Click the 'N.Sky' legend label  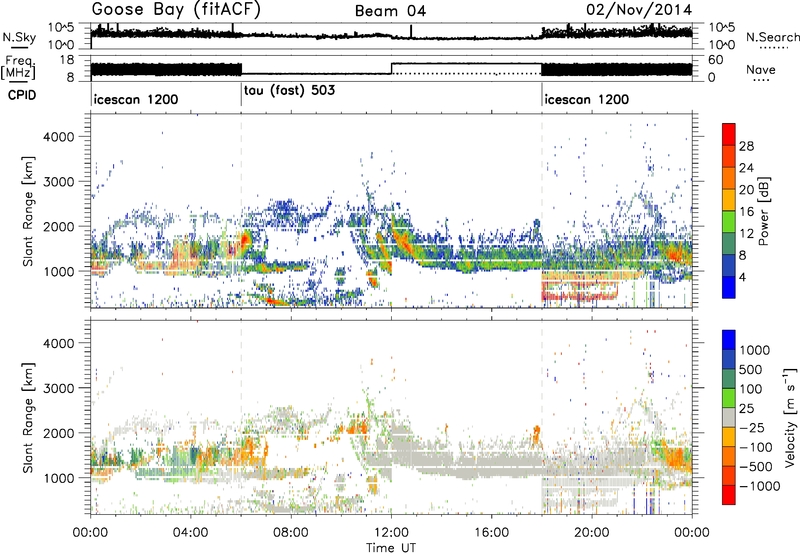(19, 37)
